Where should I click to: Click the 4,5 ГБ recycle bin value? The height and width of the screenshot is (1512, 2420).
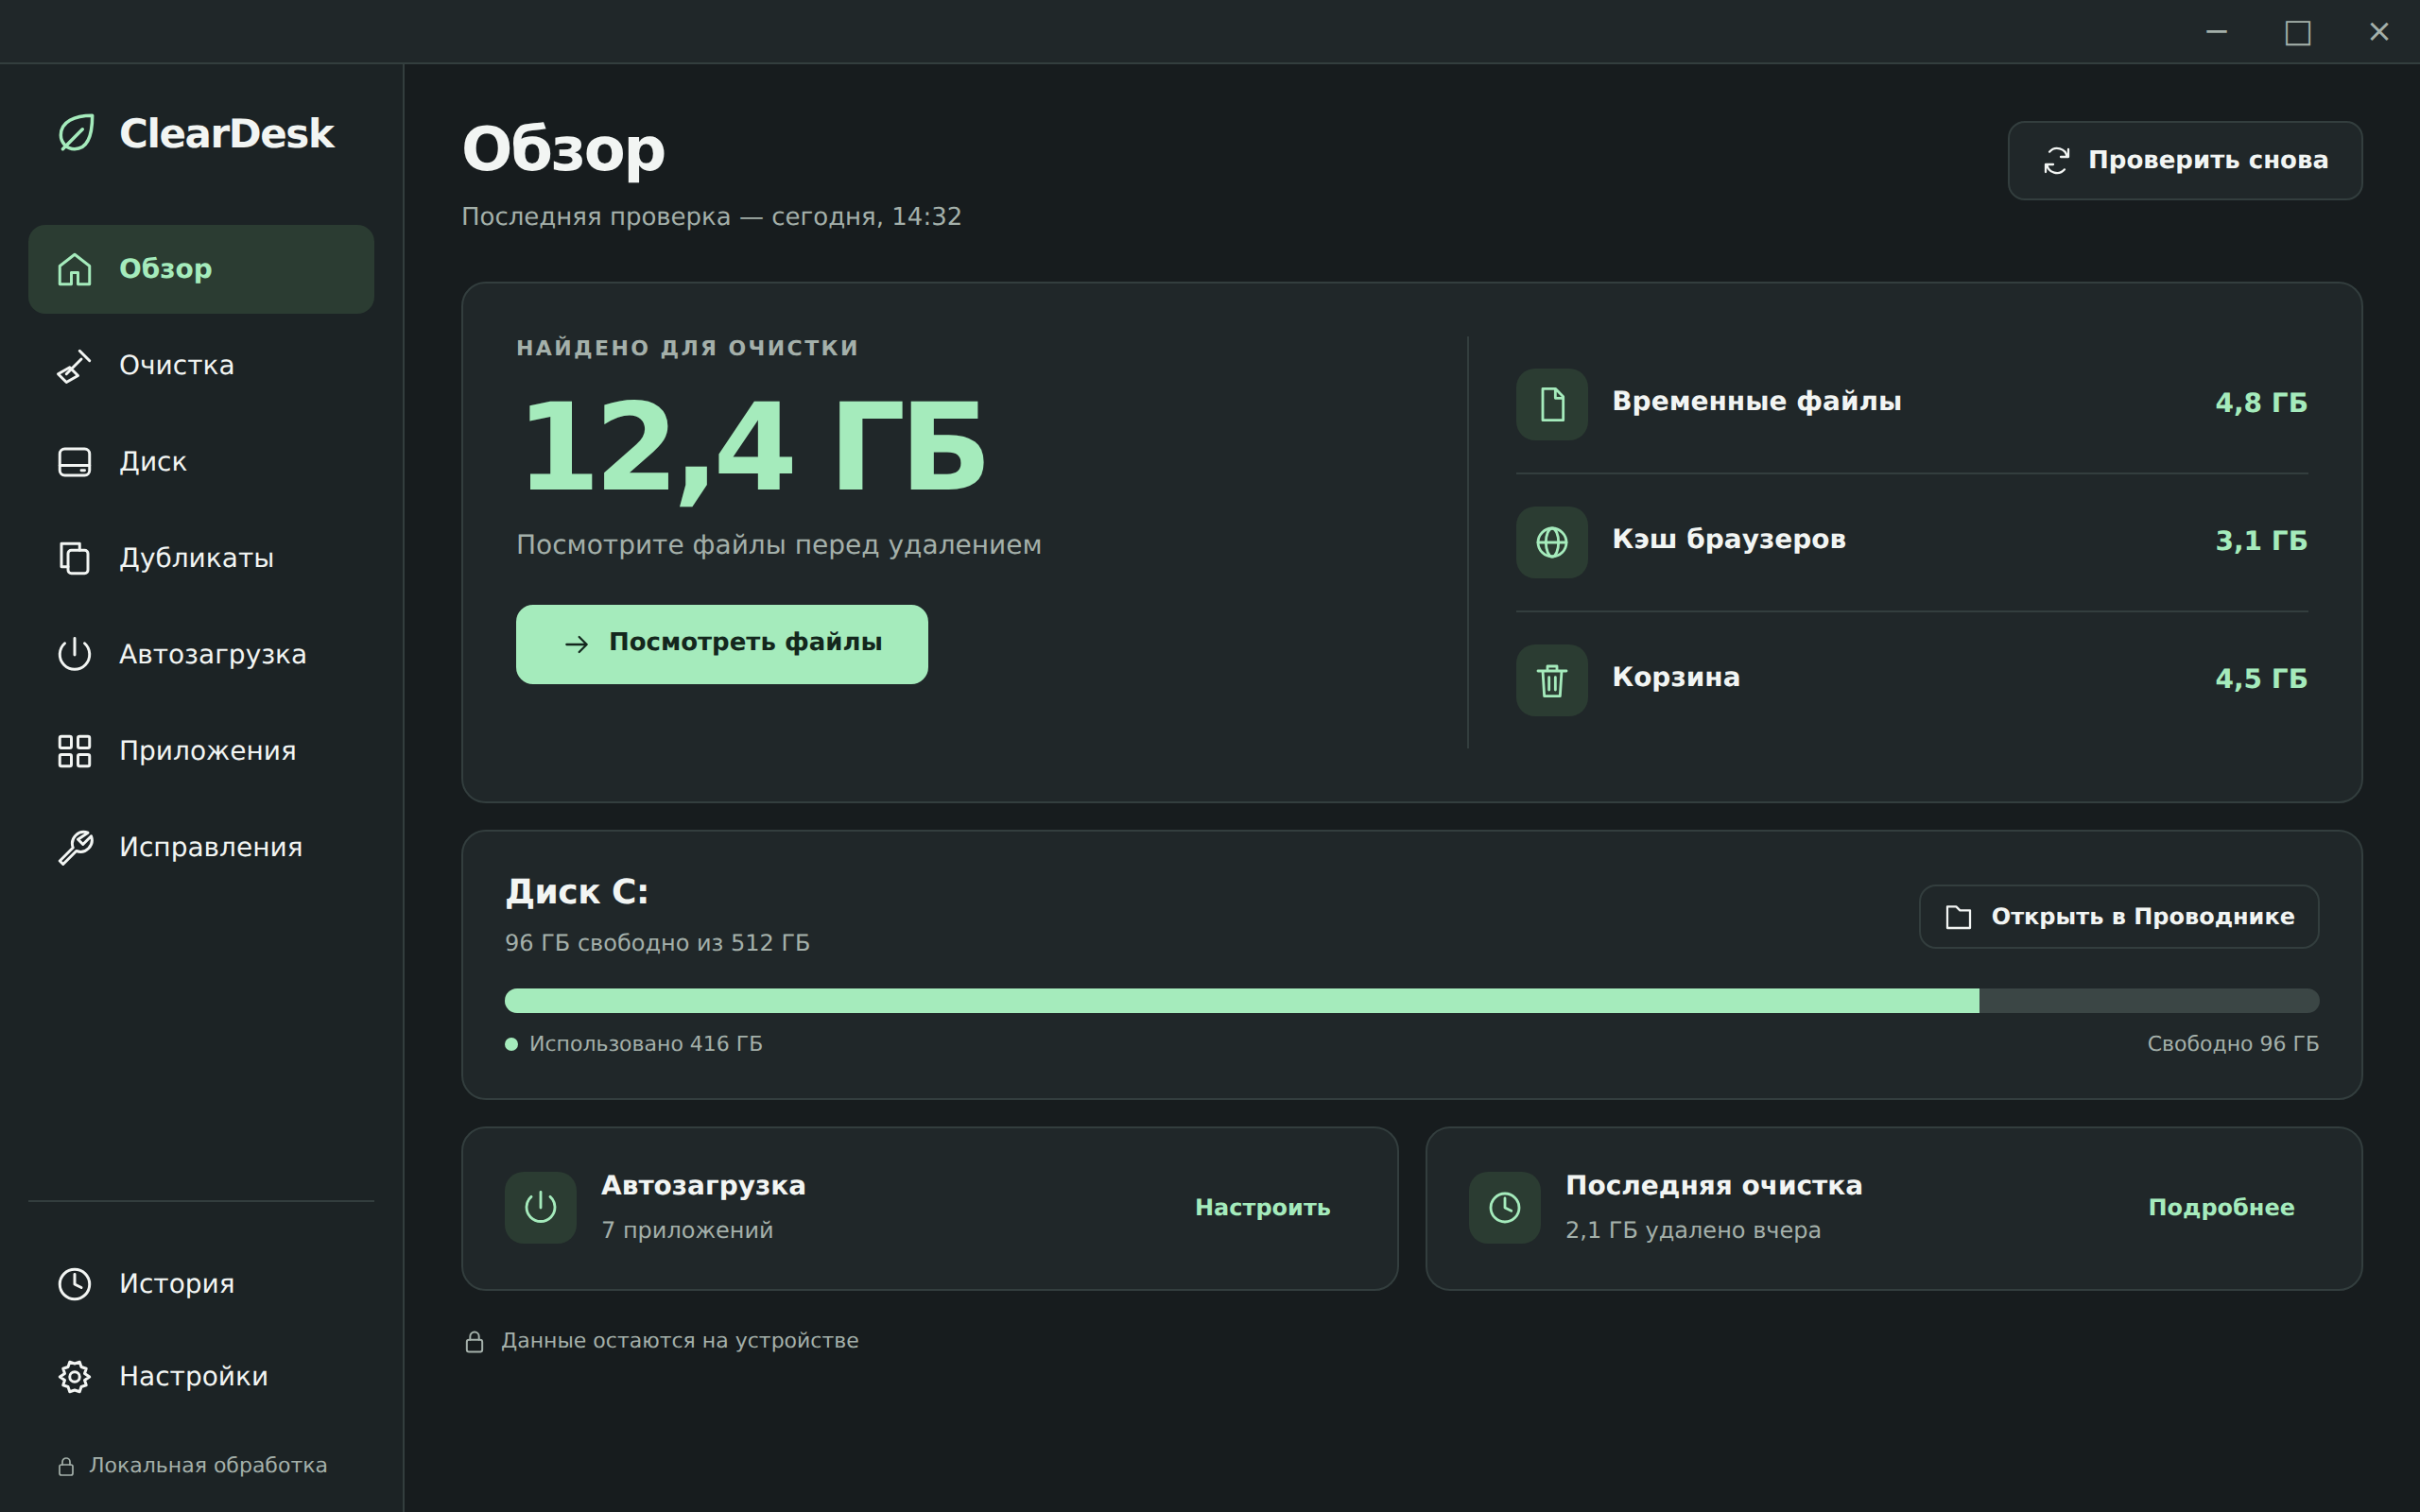pyautogui.click(x=2261, y=679)
